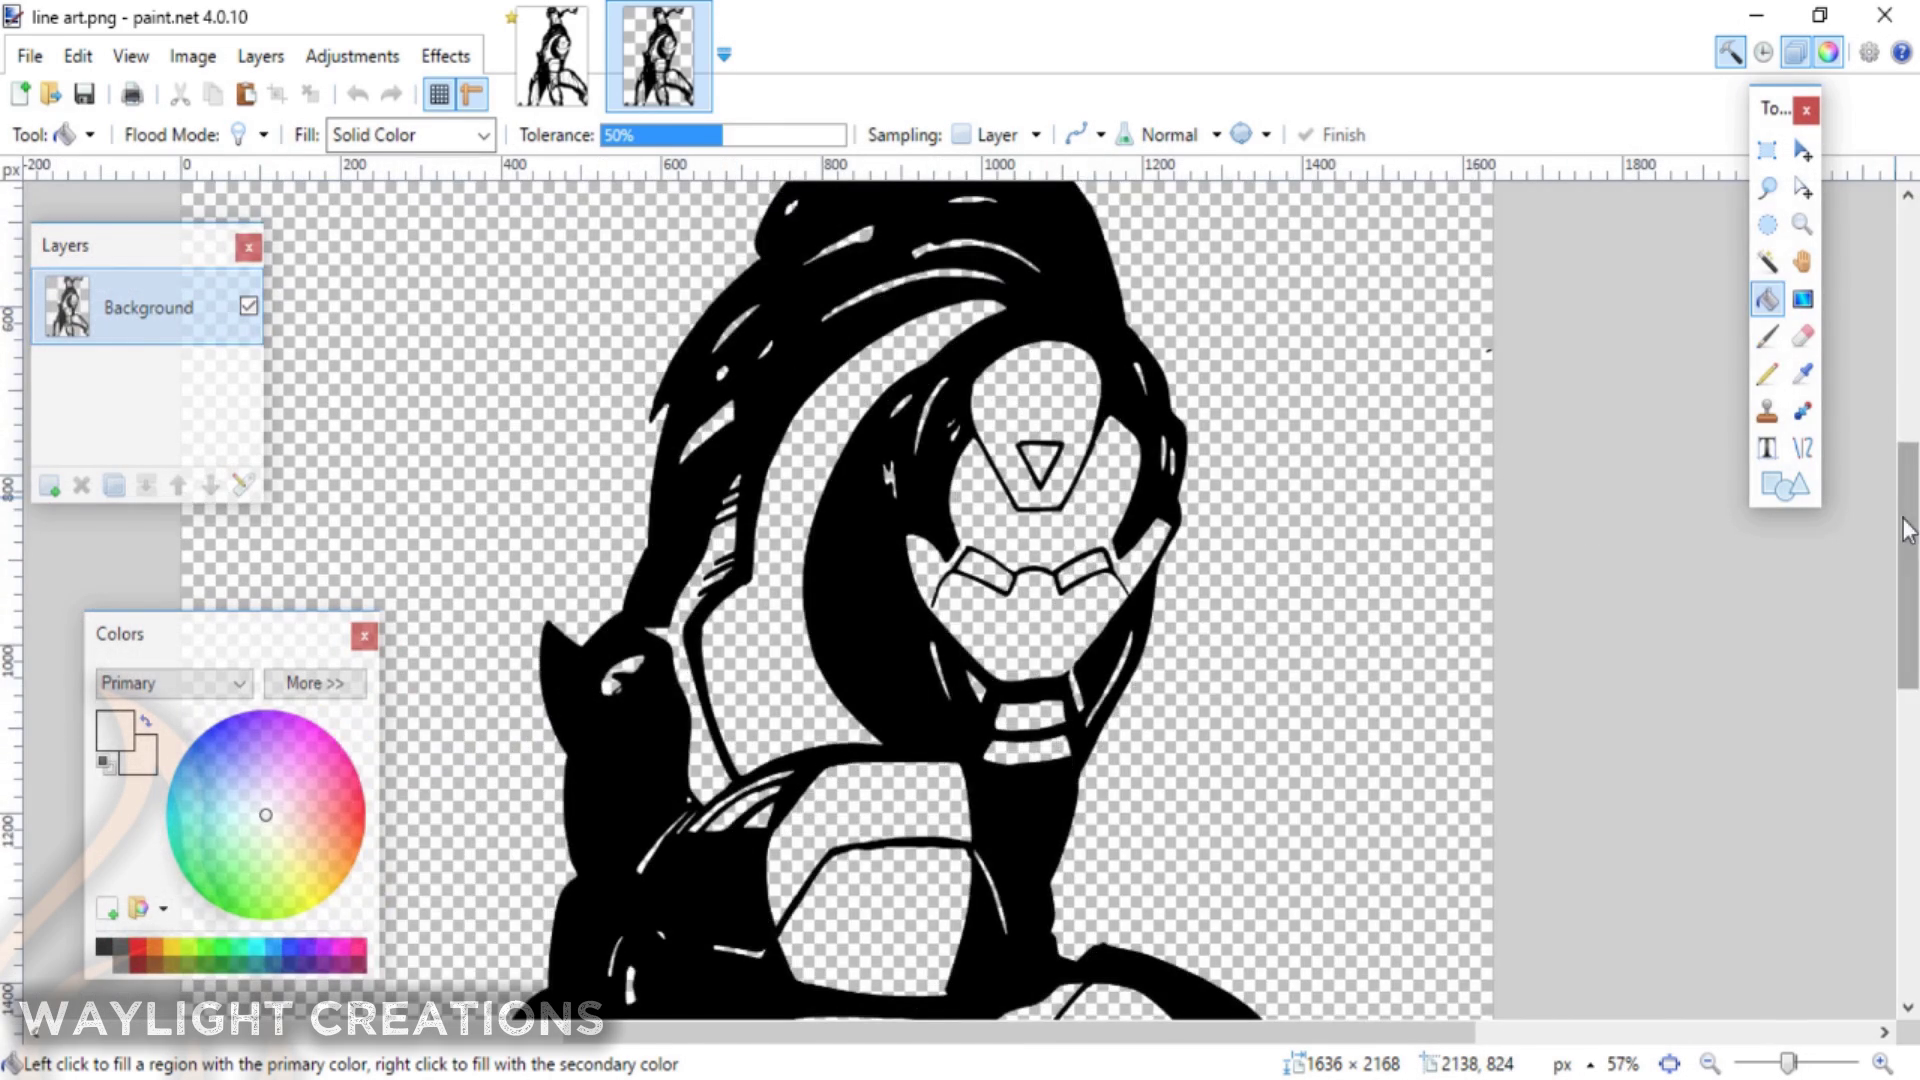The image size is (1920, 1080).
Task: Select the Eraser tool
Action: [1802, 336]
